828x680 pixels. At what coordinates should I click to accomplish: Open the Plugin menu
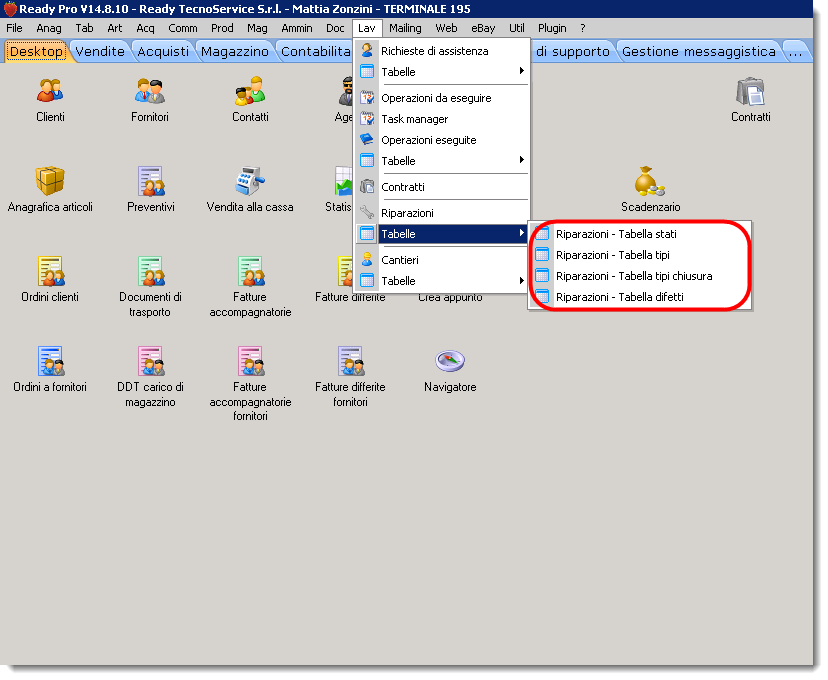[552, 28]
